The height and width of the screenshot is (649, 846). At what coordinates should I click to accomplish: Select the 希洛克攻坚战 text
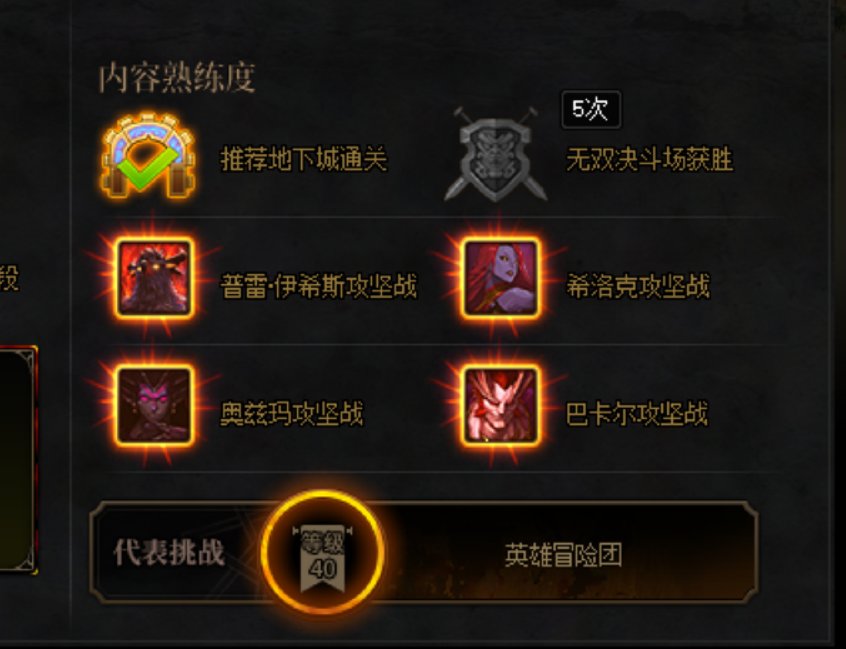point(638,286)
